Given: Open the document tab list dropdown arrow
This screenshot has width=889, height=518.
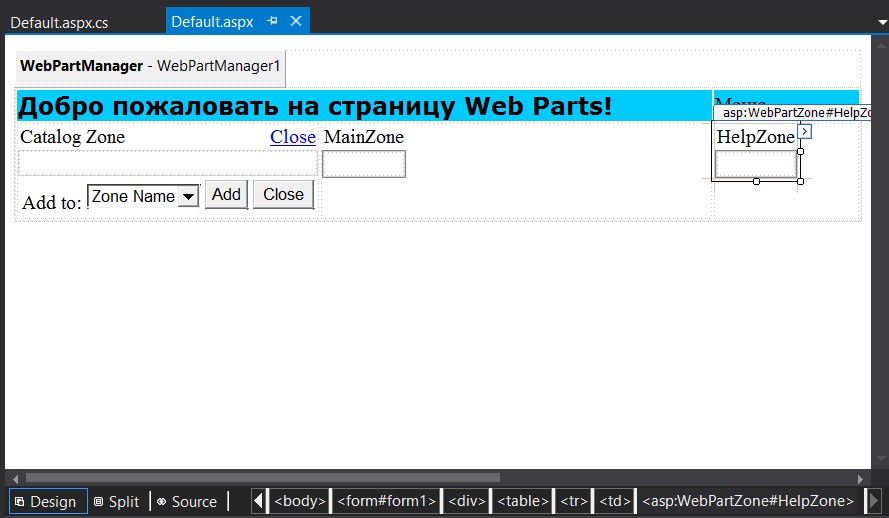Looking at the screenshot, I should [882, 23].
